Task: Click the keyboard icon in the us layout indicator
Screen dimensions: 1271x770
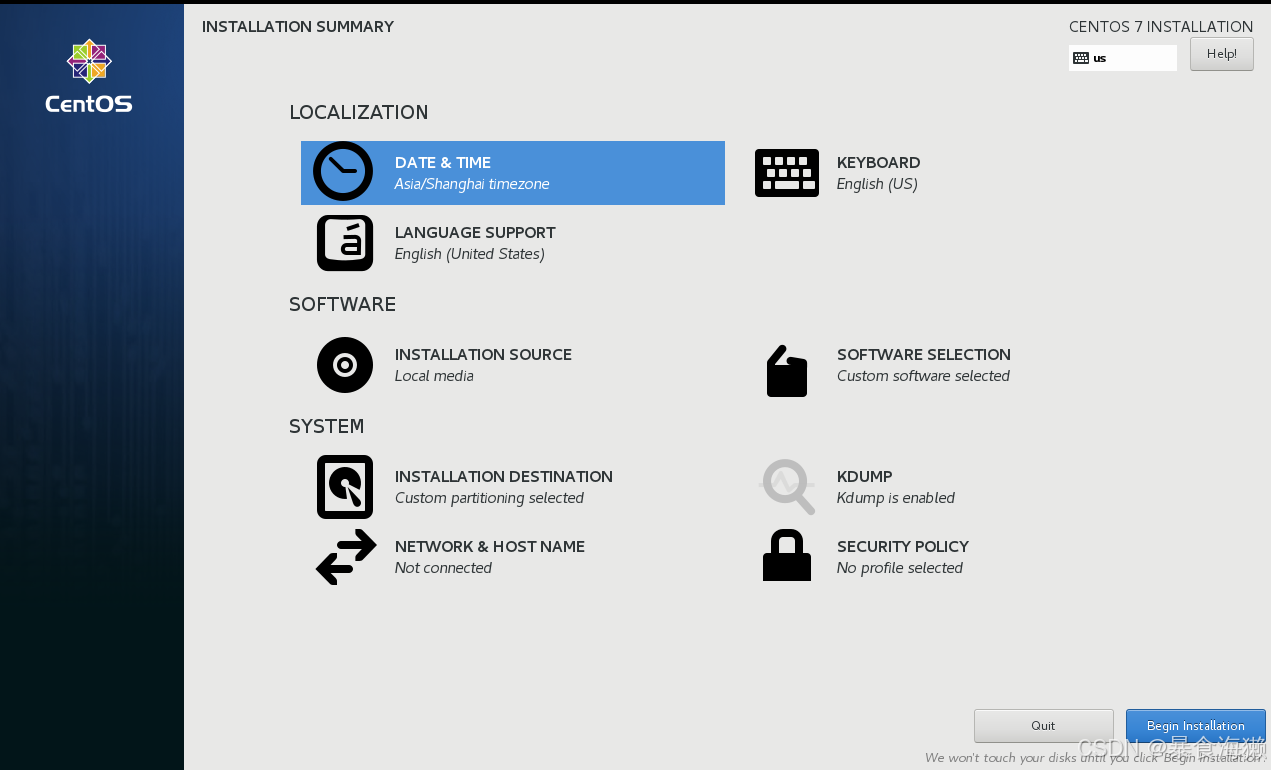Action: pos(1081,58)
